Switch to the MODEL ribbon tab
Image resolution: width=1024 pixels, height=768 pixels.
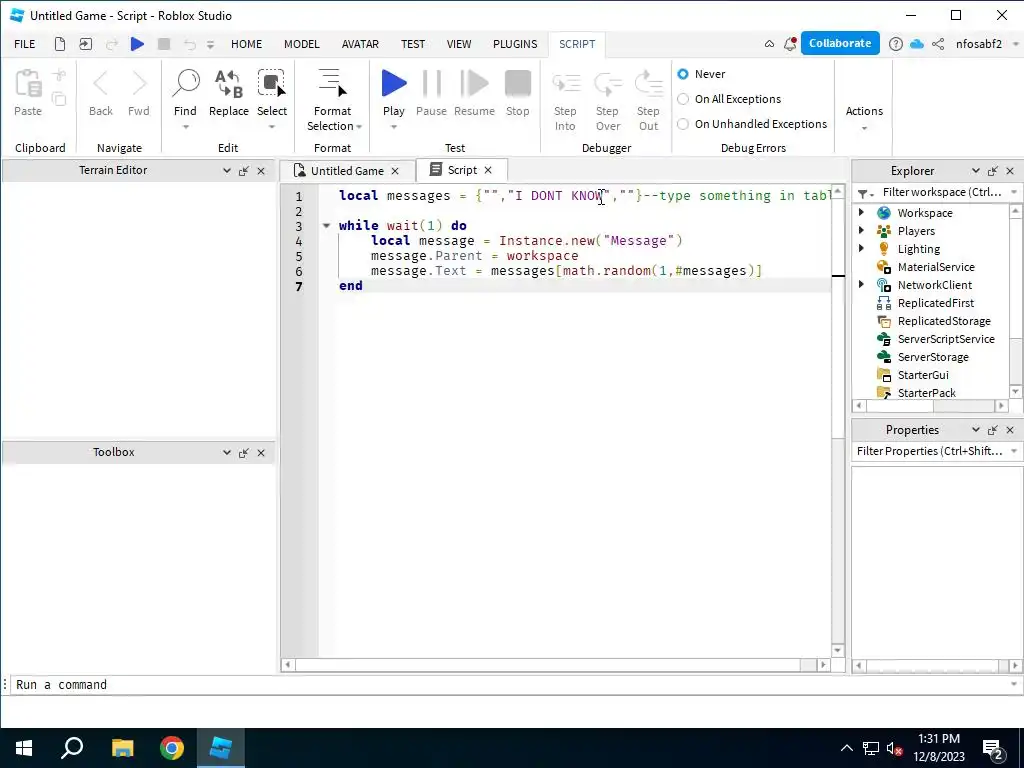click(302, 44)
